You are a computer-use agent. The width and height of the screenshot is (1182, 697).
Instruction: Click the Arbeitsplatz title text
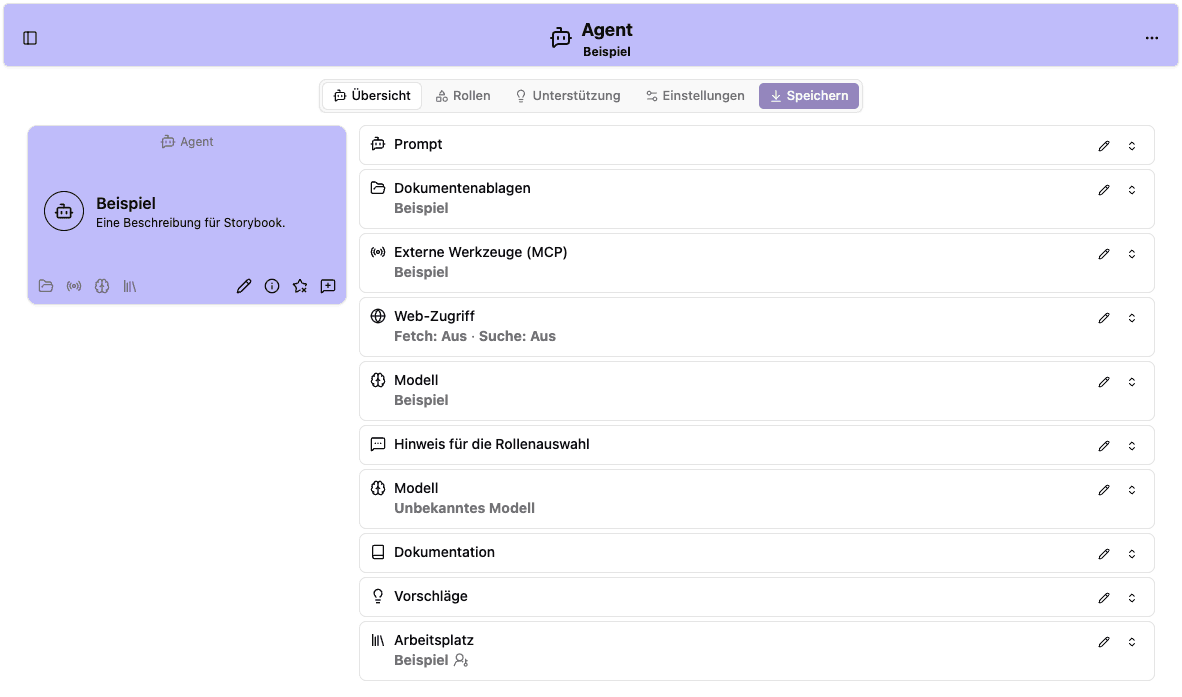click(433, 640)
